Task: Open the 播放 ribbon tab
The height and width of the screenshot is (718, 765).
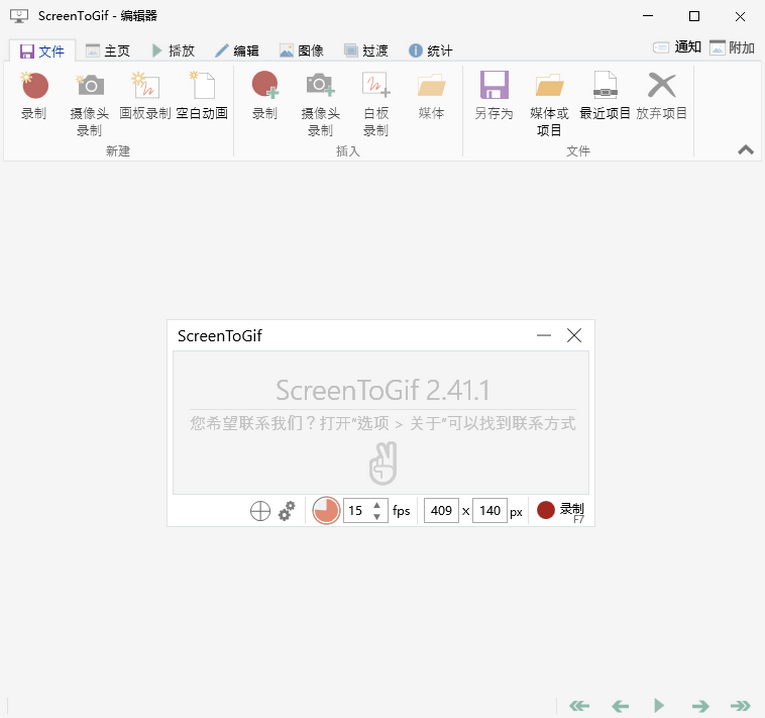Action: click(173, 51)
